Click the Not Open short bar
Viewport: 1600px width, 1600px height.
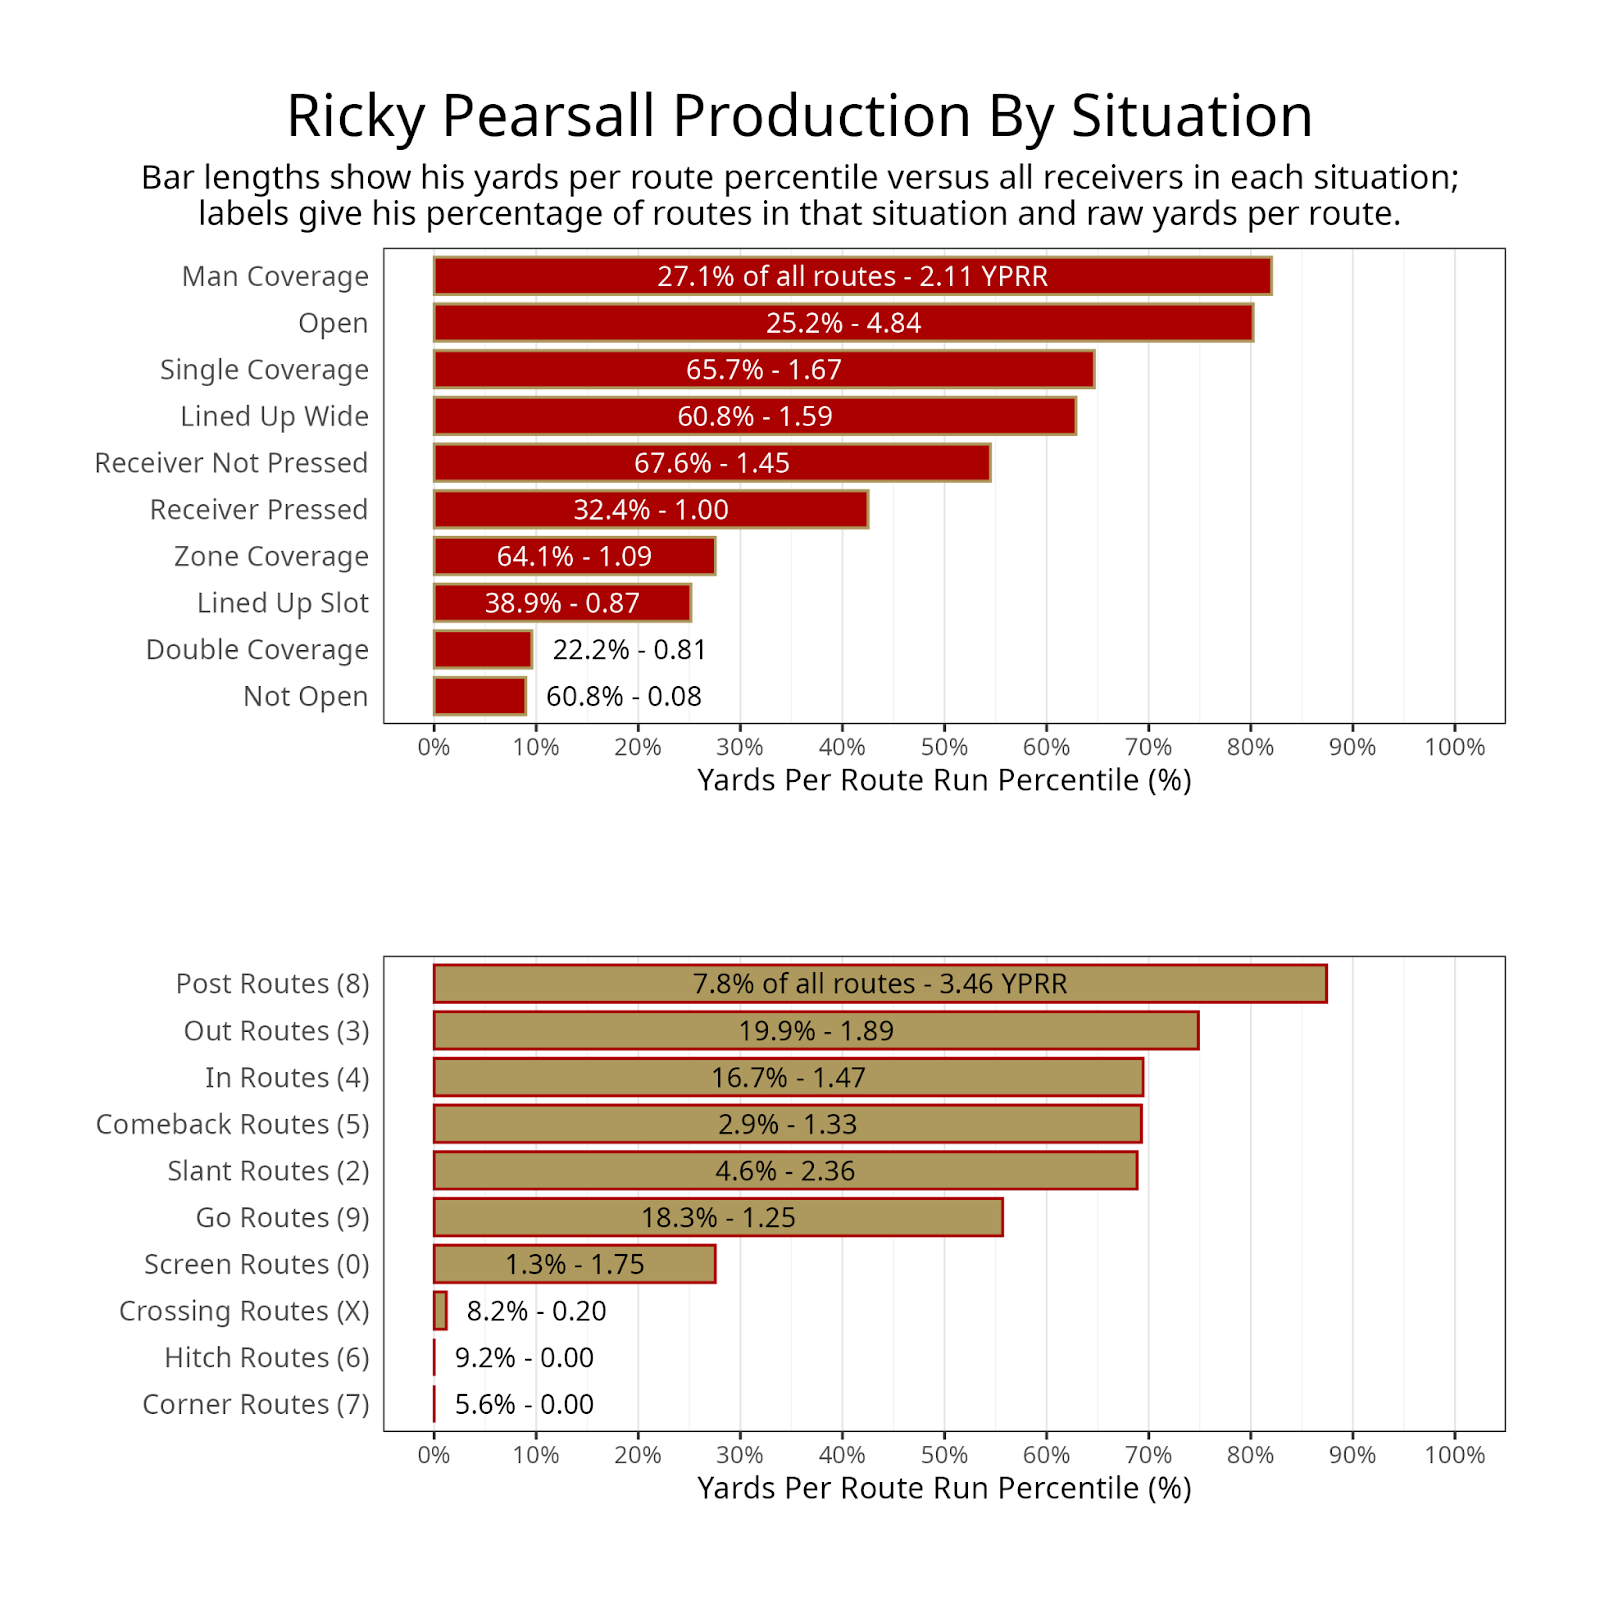click(480, 696)
